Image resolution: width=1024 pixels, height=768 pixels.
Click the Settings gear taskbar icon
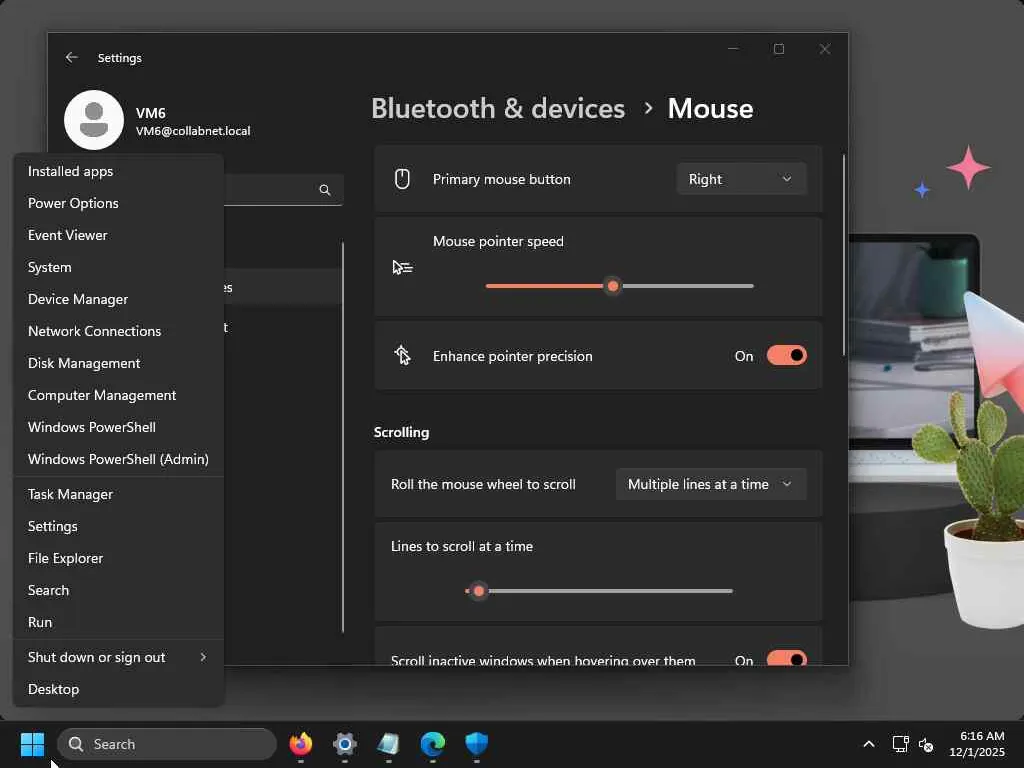pyautogui.click(x=345, y=744)
